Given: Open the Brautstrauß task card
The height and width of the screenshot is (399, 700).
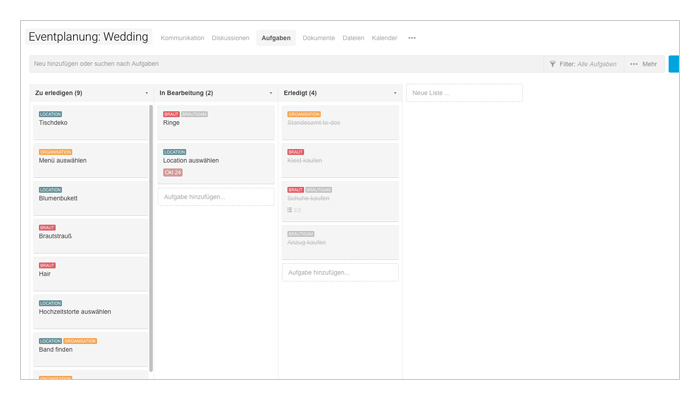Looking at the screenshot, I should coord(91,236).
